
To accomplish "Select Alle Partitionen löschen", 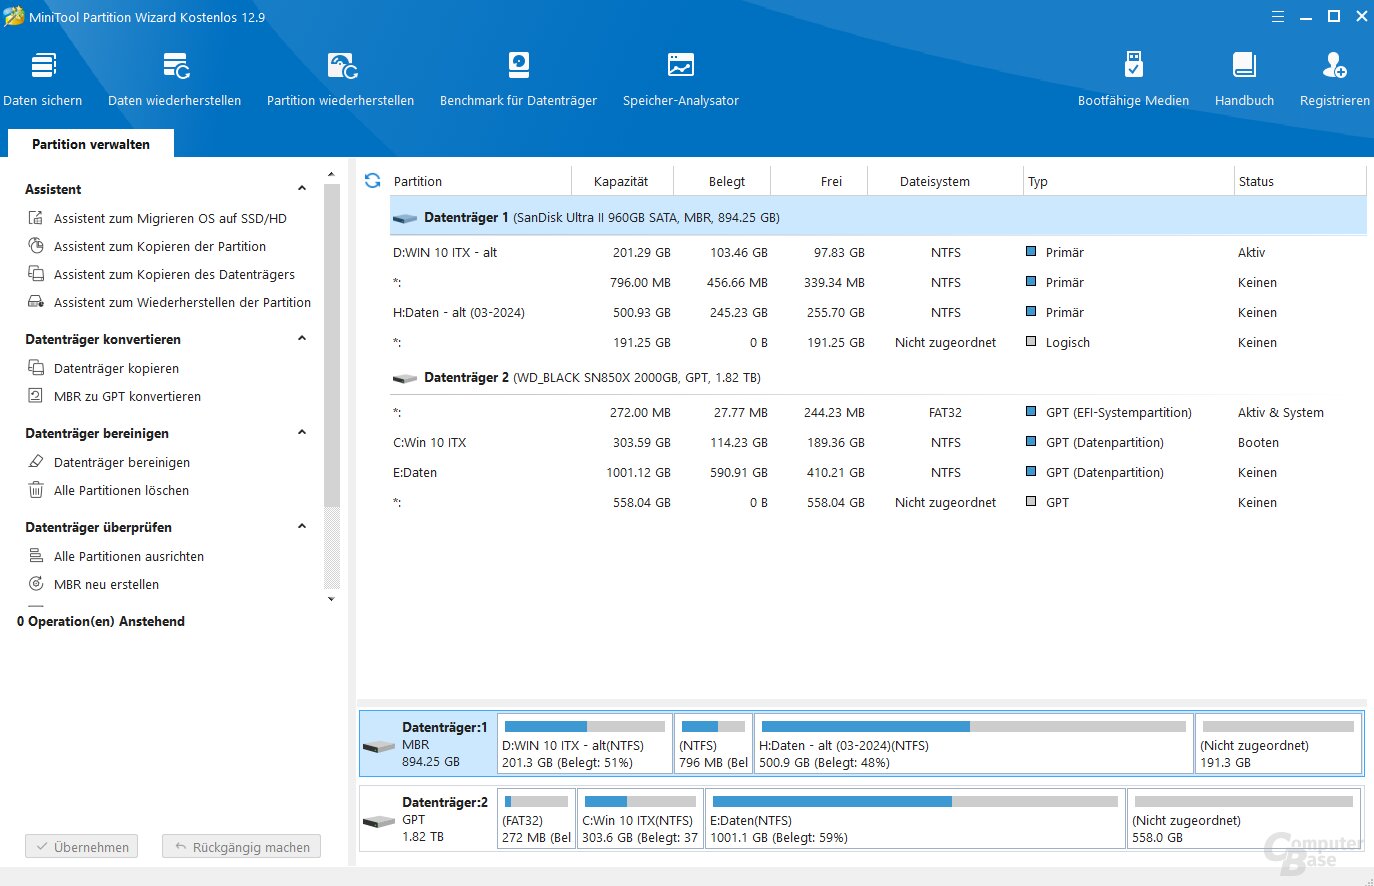I will [119, 490].
